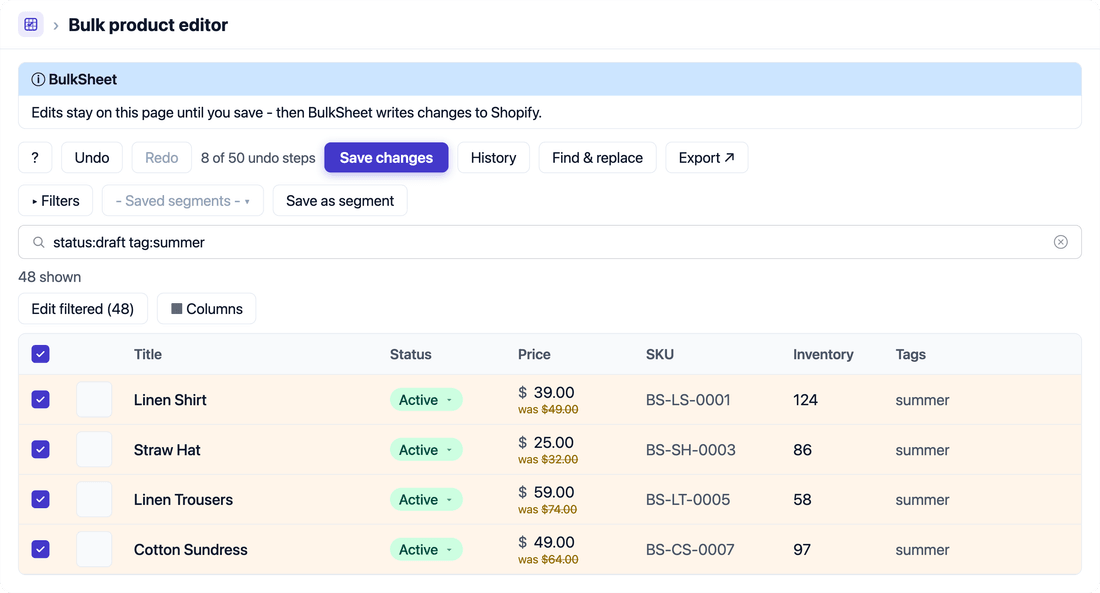Uncheck the Linen Shirt row checkbox
This screenshot has height=593, width=1100.
tap(41, 400)
